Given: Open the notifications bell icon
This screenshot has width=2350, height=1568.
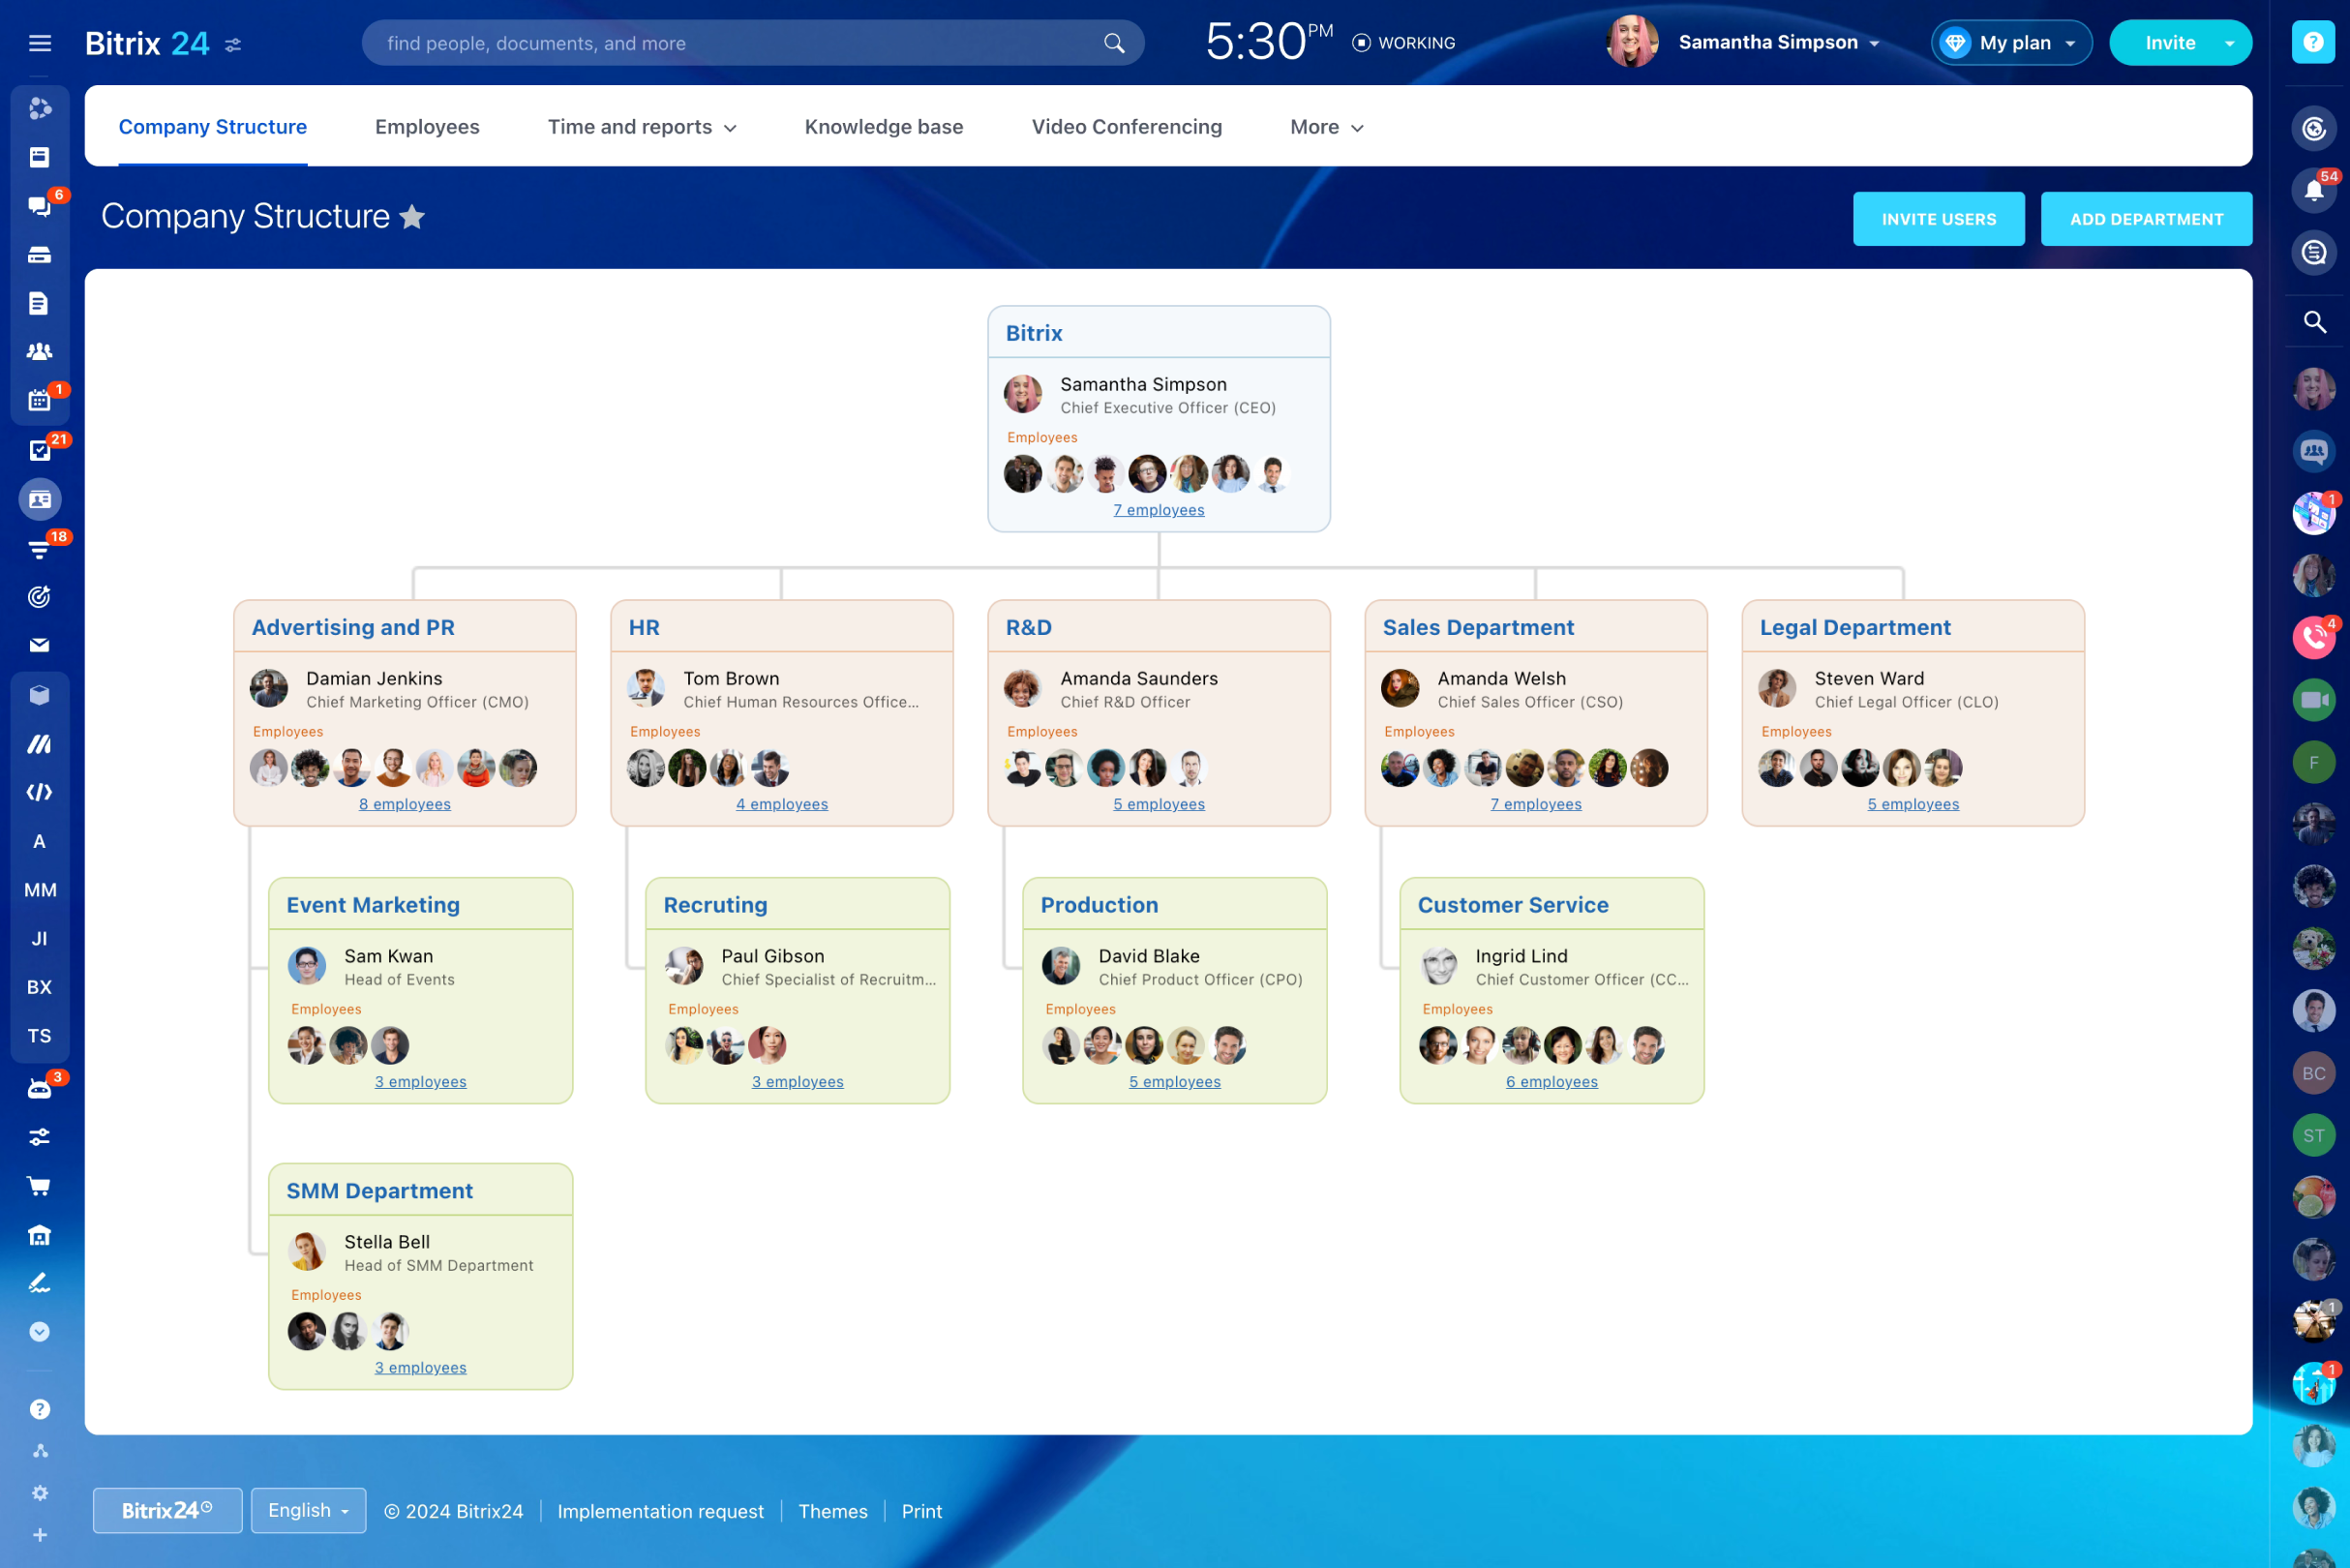Looking at the screenshot, I should [x=2313, y=190].
